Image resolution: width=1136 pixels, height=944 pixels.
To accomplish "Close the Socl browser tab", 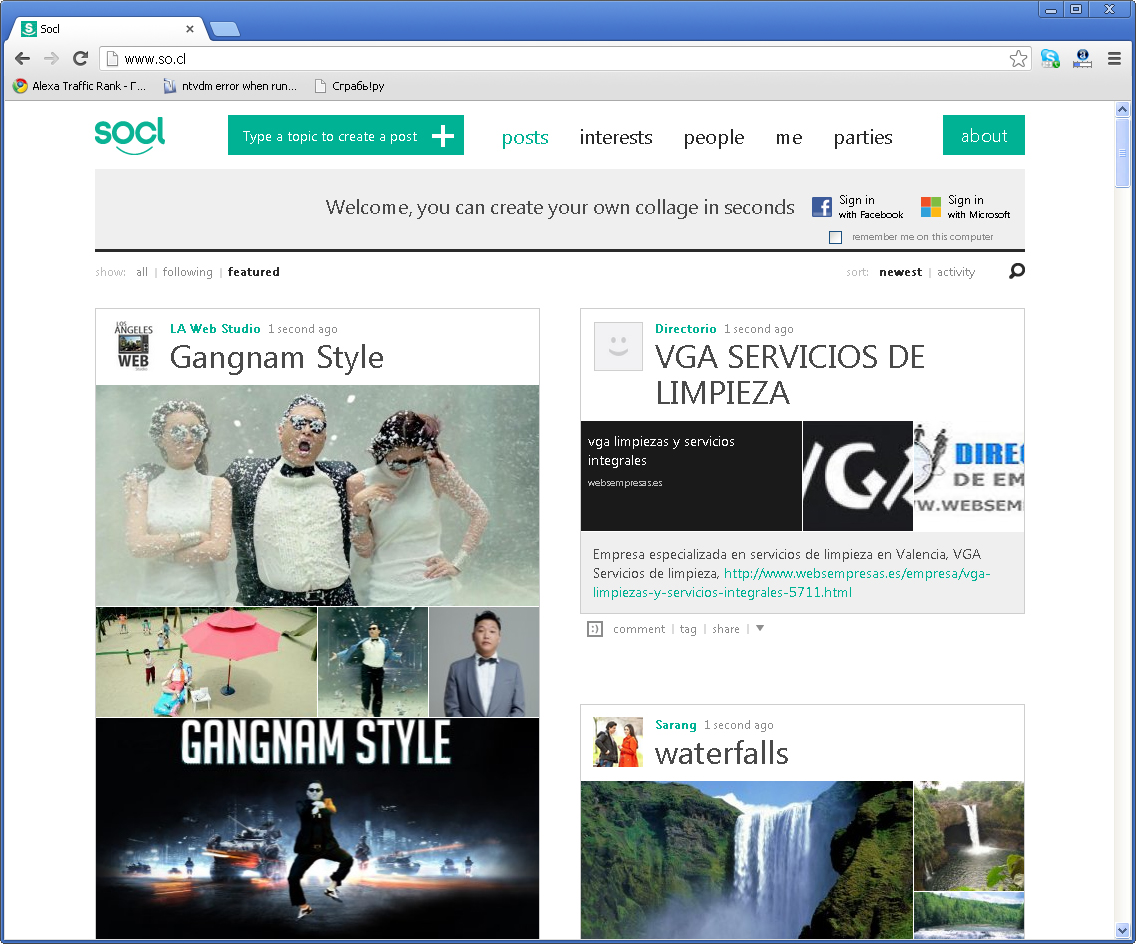I will (190, 29).
